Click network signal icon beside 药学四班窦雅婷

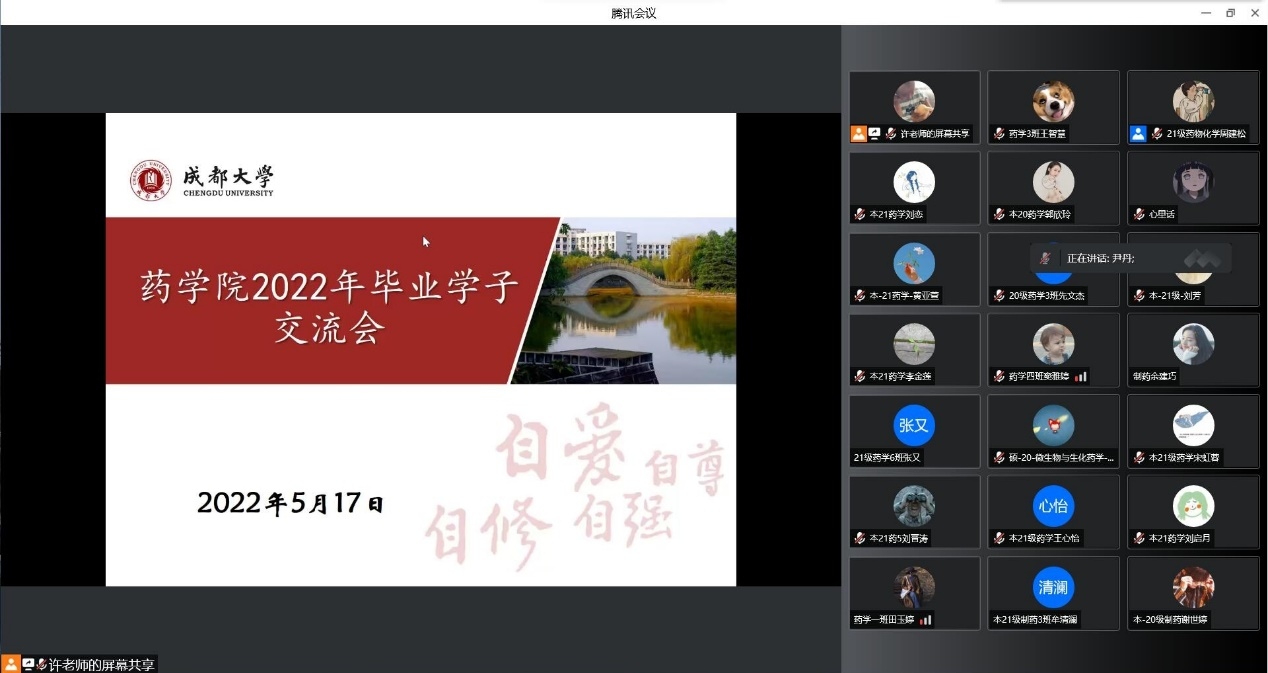[1081, 377]
